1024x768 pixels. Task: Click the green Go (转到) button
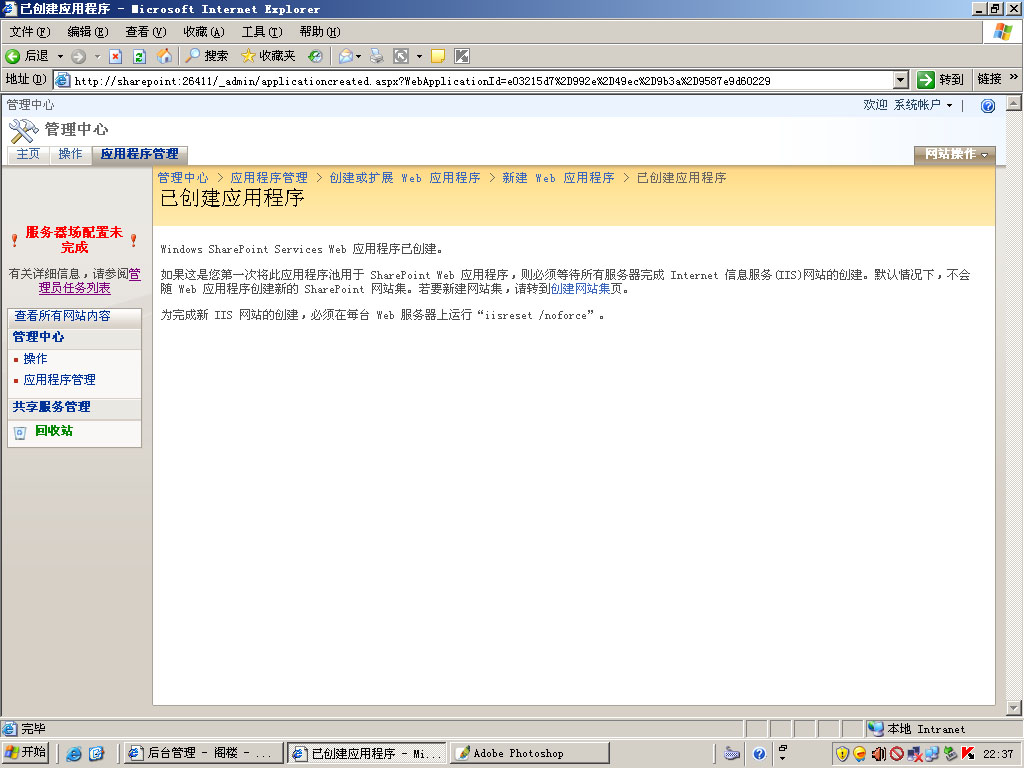click(x=940, y=80)
